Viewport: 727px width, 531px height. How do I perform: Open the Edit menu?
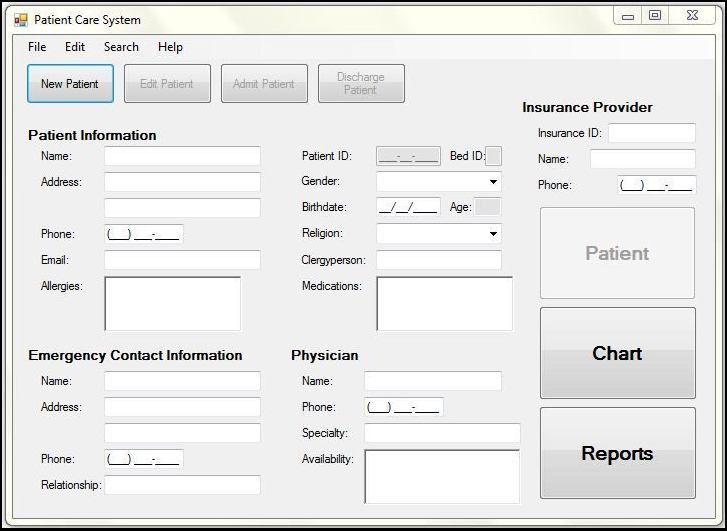tap(75, 47)
